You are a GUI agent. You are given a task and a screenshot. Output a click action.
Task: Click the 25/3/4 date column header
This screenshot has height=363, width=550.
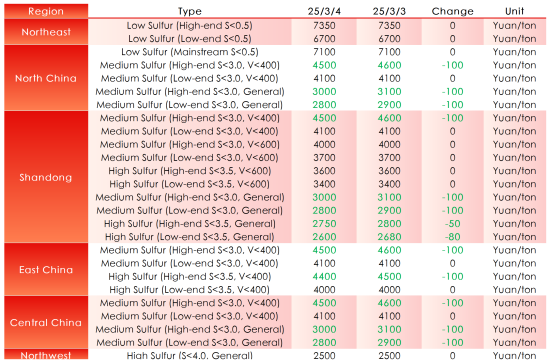pos(324,11)
